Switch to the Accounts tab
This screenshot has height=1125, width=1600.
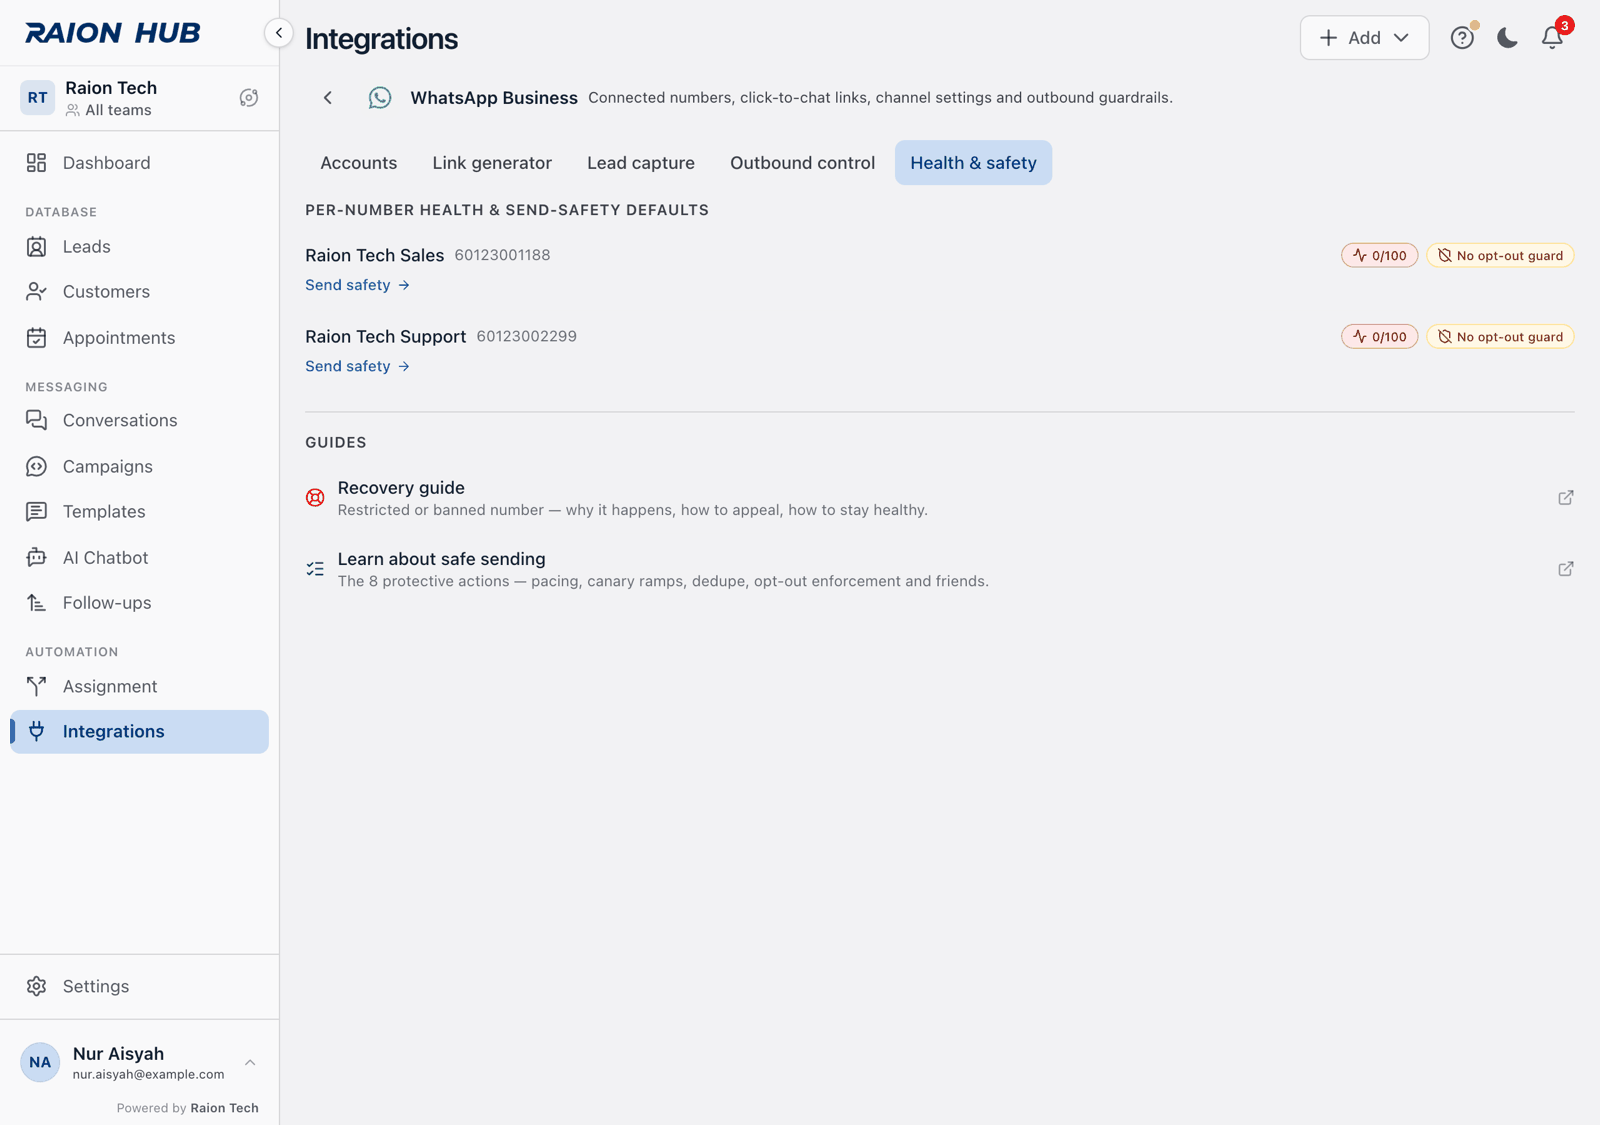pos(359,163)
